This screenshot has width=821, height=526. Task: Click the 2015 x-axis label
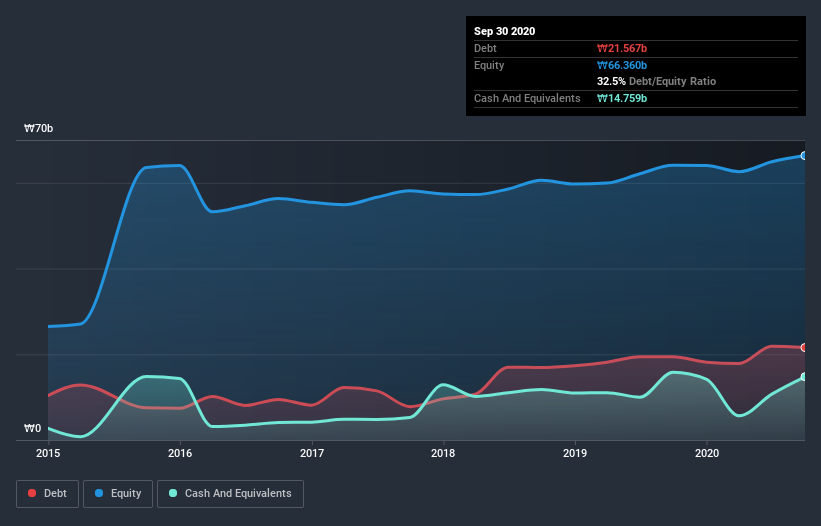pos(48,453)
